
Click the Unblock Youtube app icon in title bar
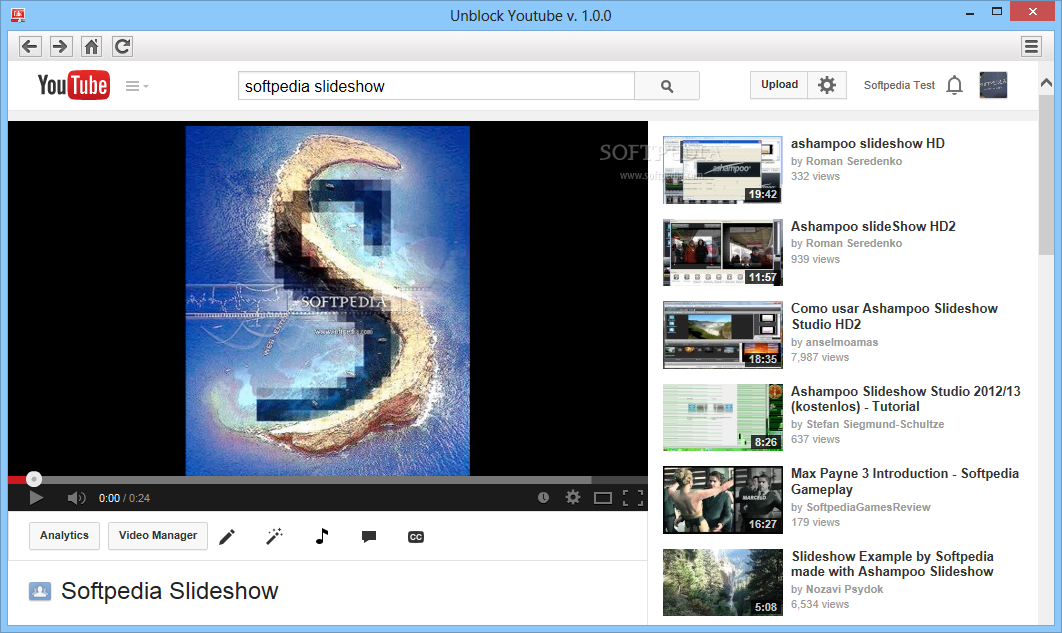click(18, 14)
